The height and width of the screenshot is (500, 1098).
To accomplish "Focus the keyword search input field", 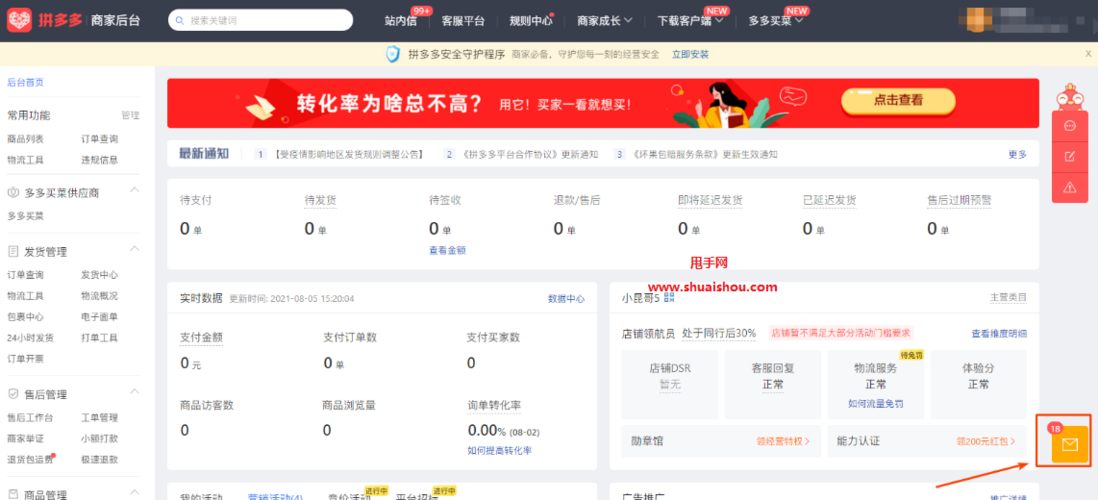I will pos(260,20).
